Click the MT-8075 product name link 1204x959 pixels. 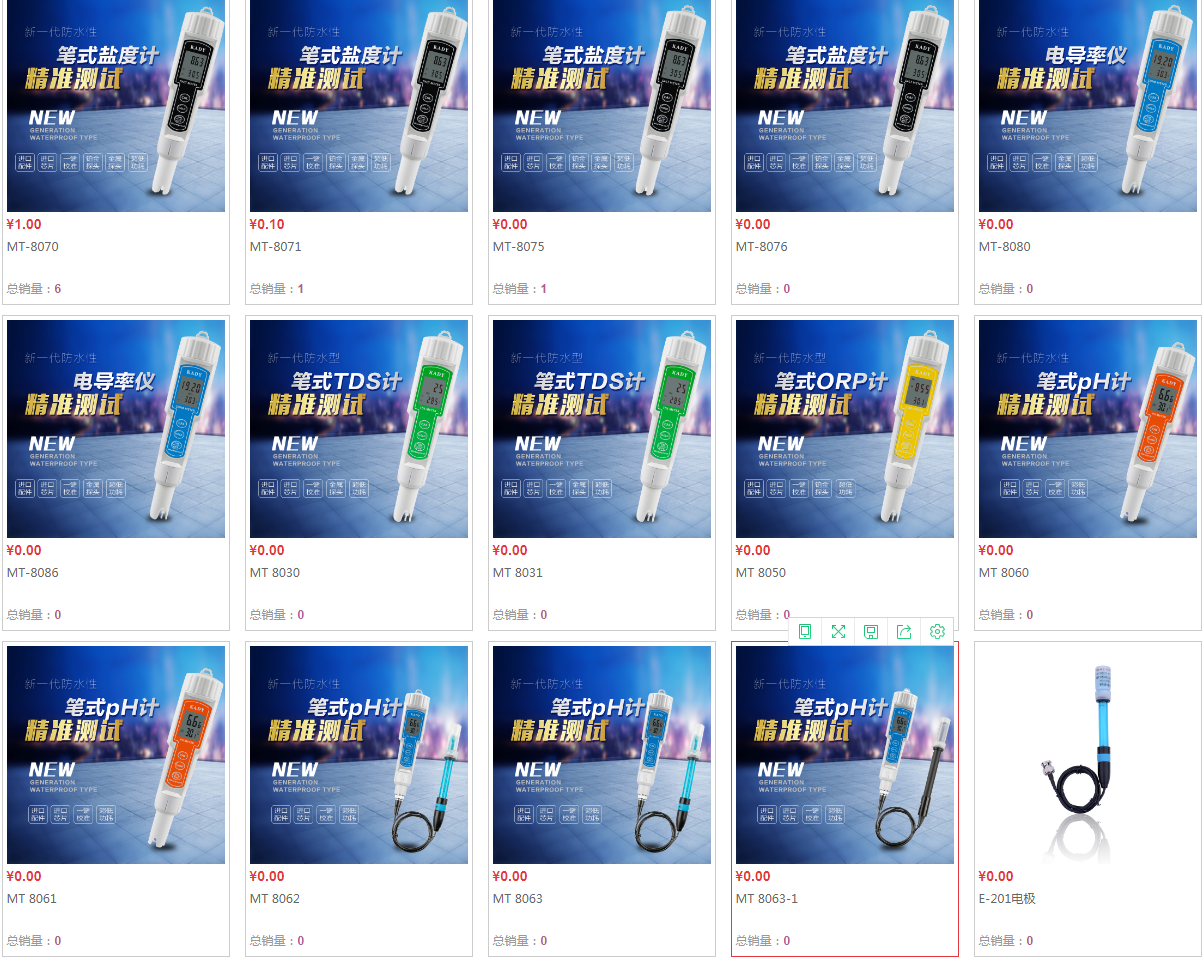pos(518,247)
